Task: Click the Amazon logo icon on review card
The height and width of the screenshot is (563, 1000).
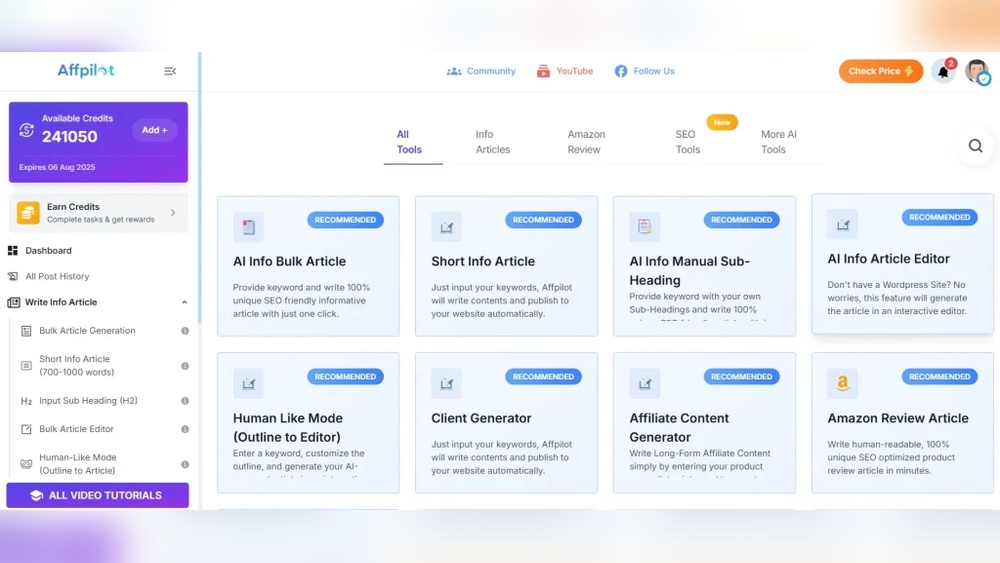Action: 842,383
